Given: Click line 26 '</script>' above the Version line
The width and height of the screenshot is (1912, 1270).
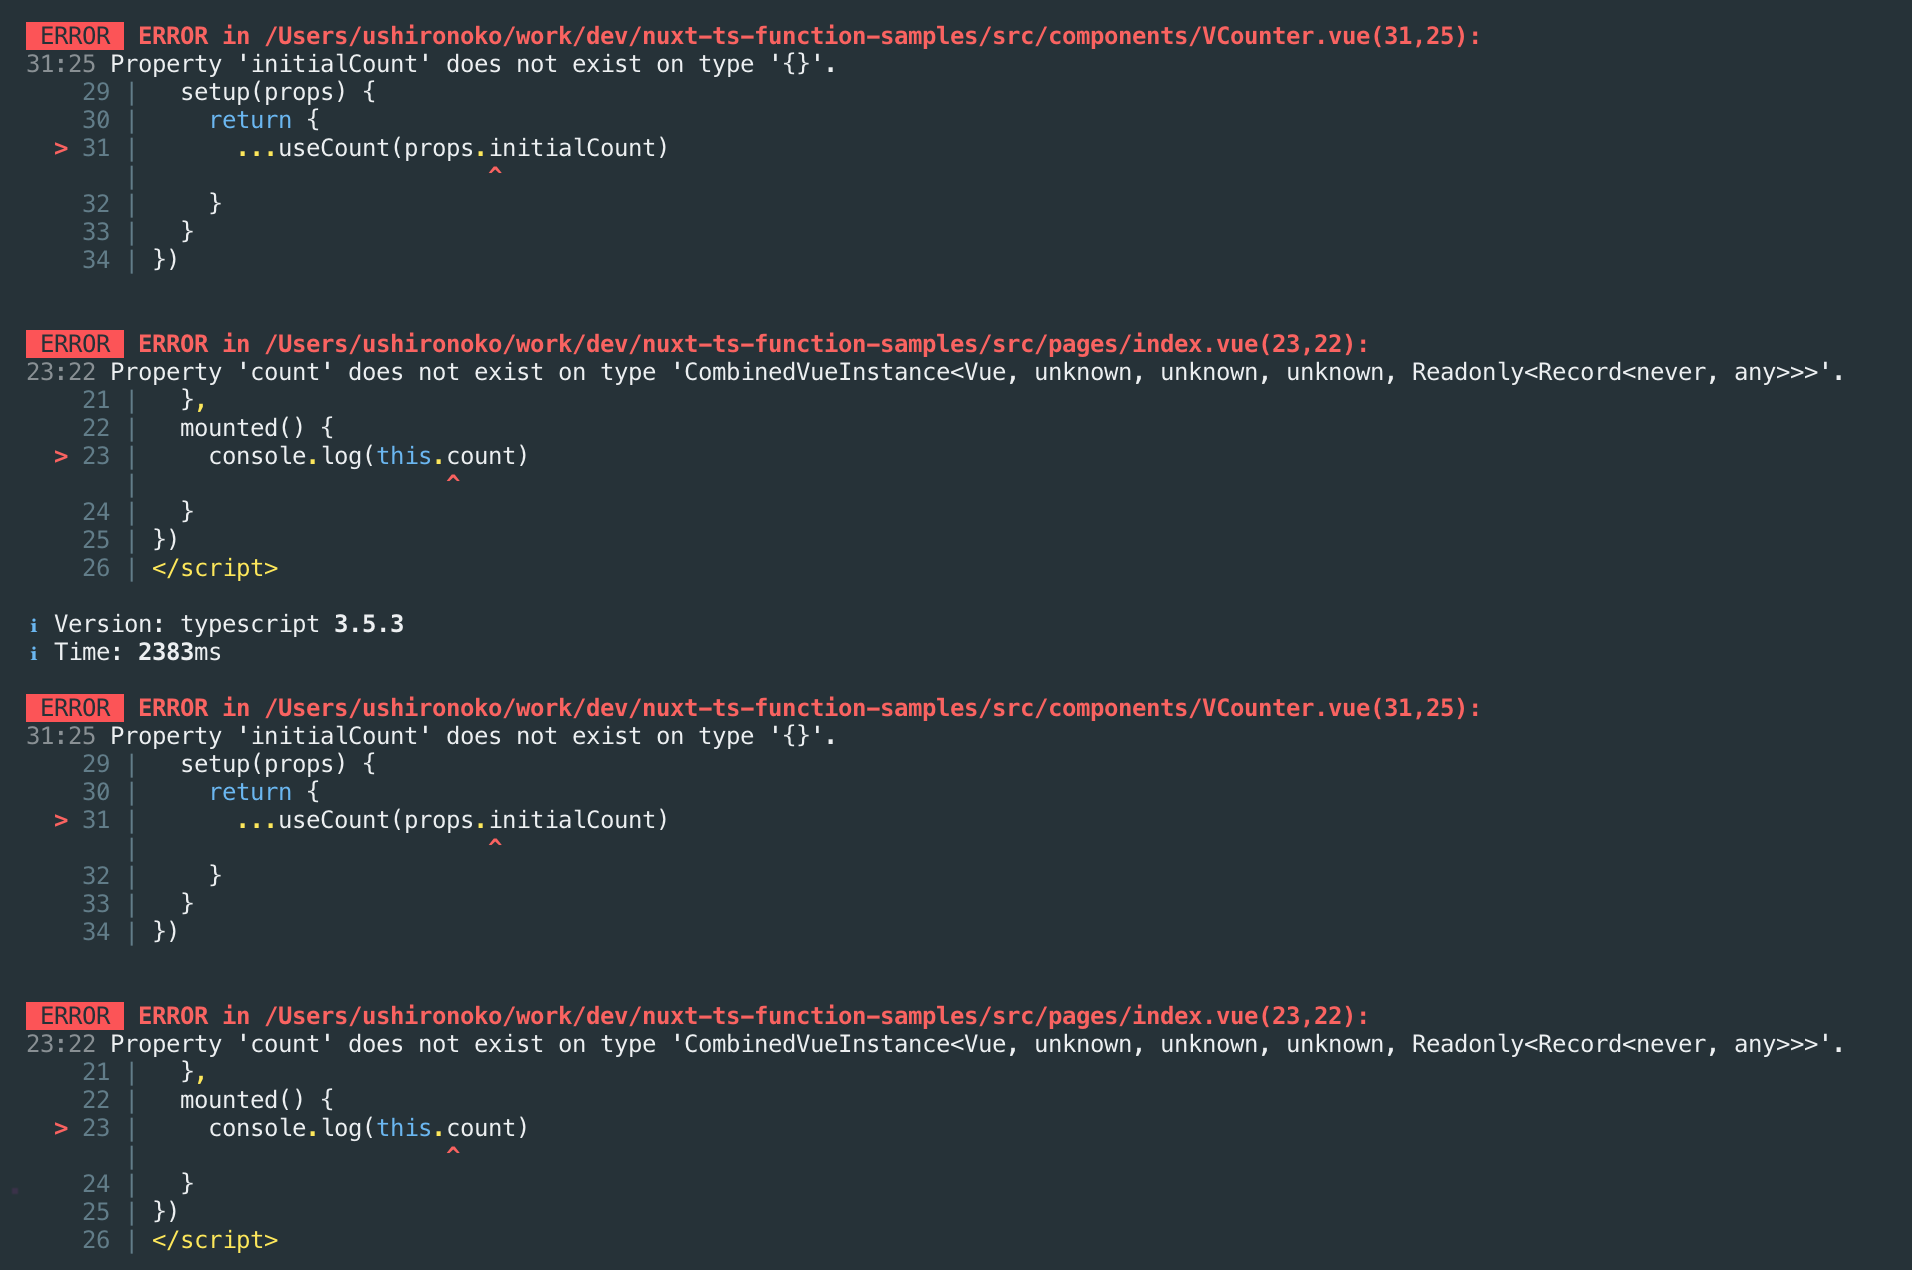Looking at the screenshot, I should pos(215,568).
